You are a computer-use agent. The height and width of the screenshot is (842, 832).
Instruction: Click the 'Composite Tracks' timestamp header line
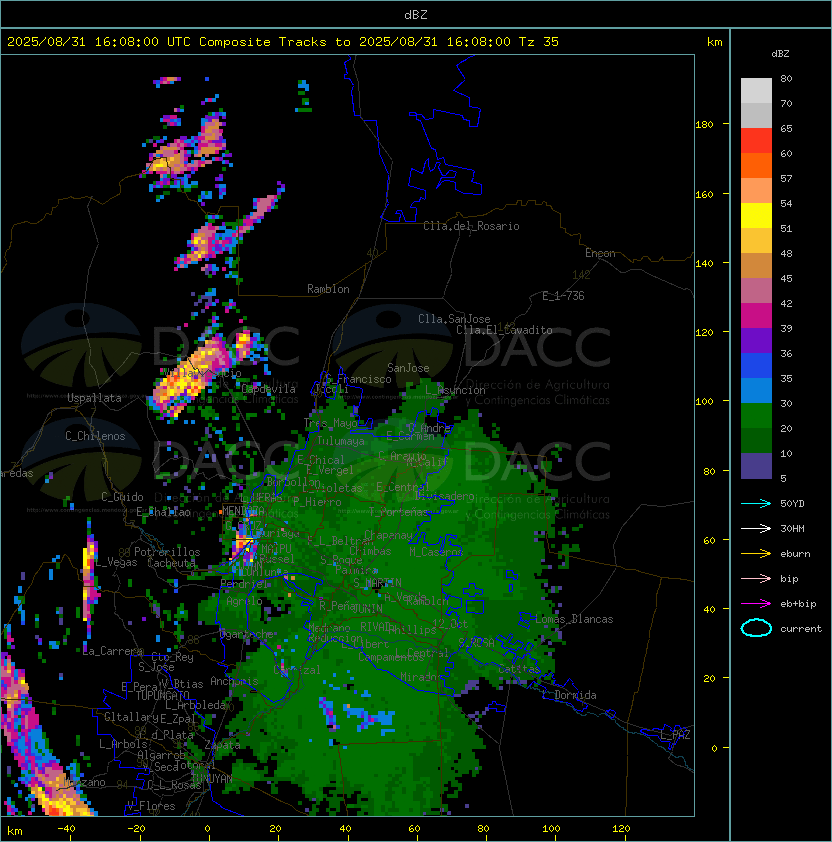click(283, 42)
